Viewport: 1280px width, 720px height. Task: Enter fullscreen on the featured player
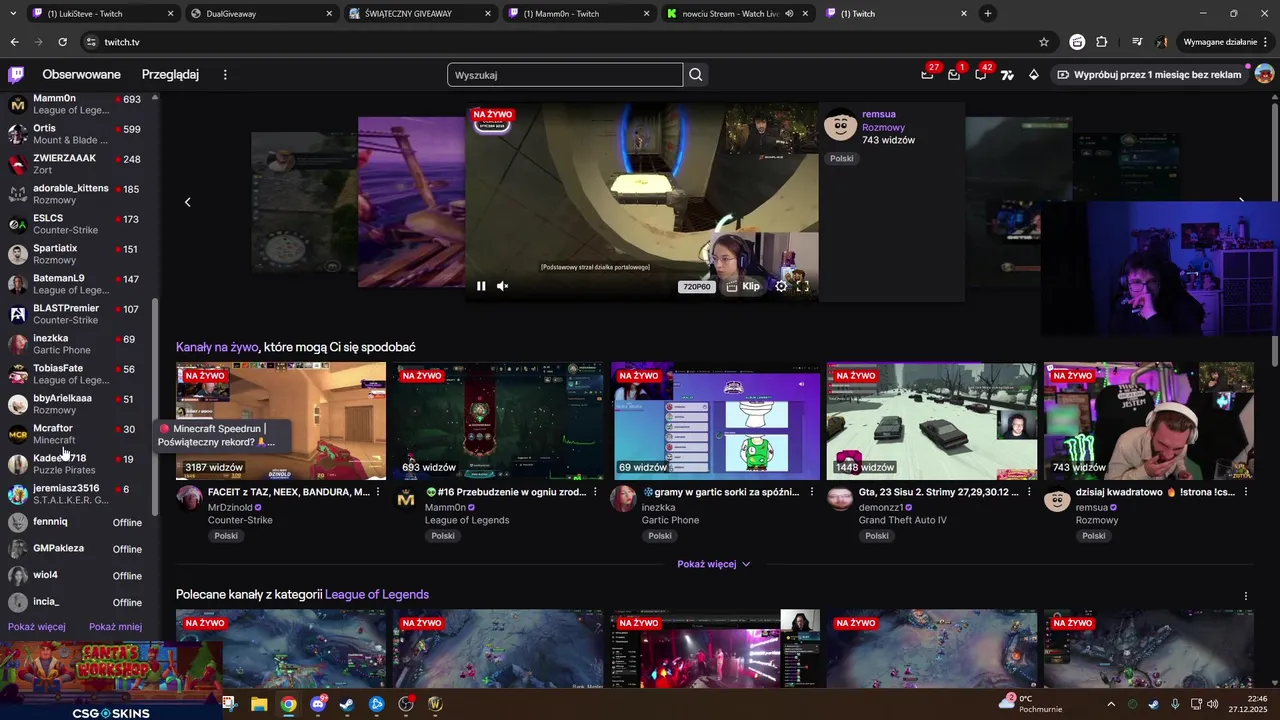[x=802, y=286]
